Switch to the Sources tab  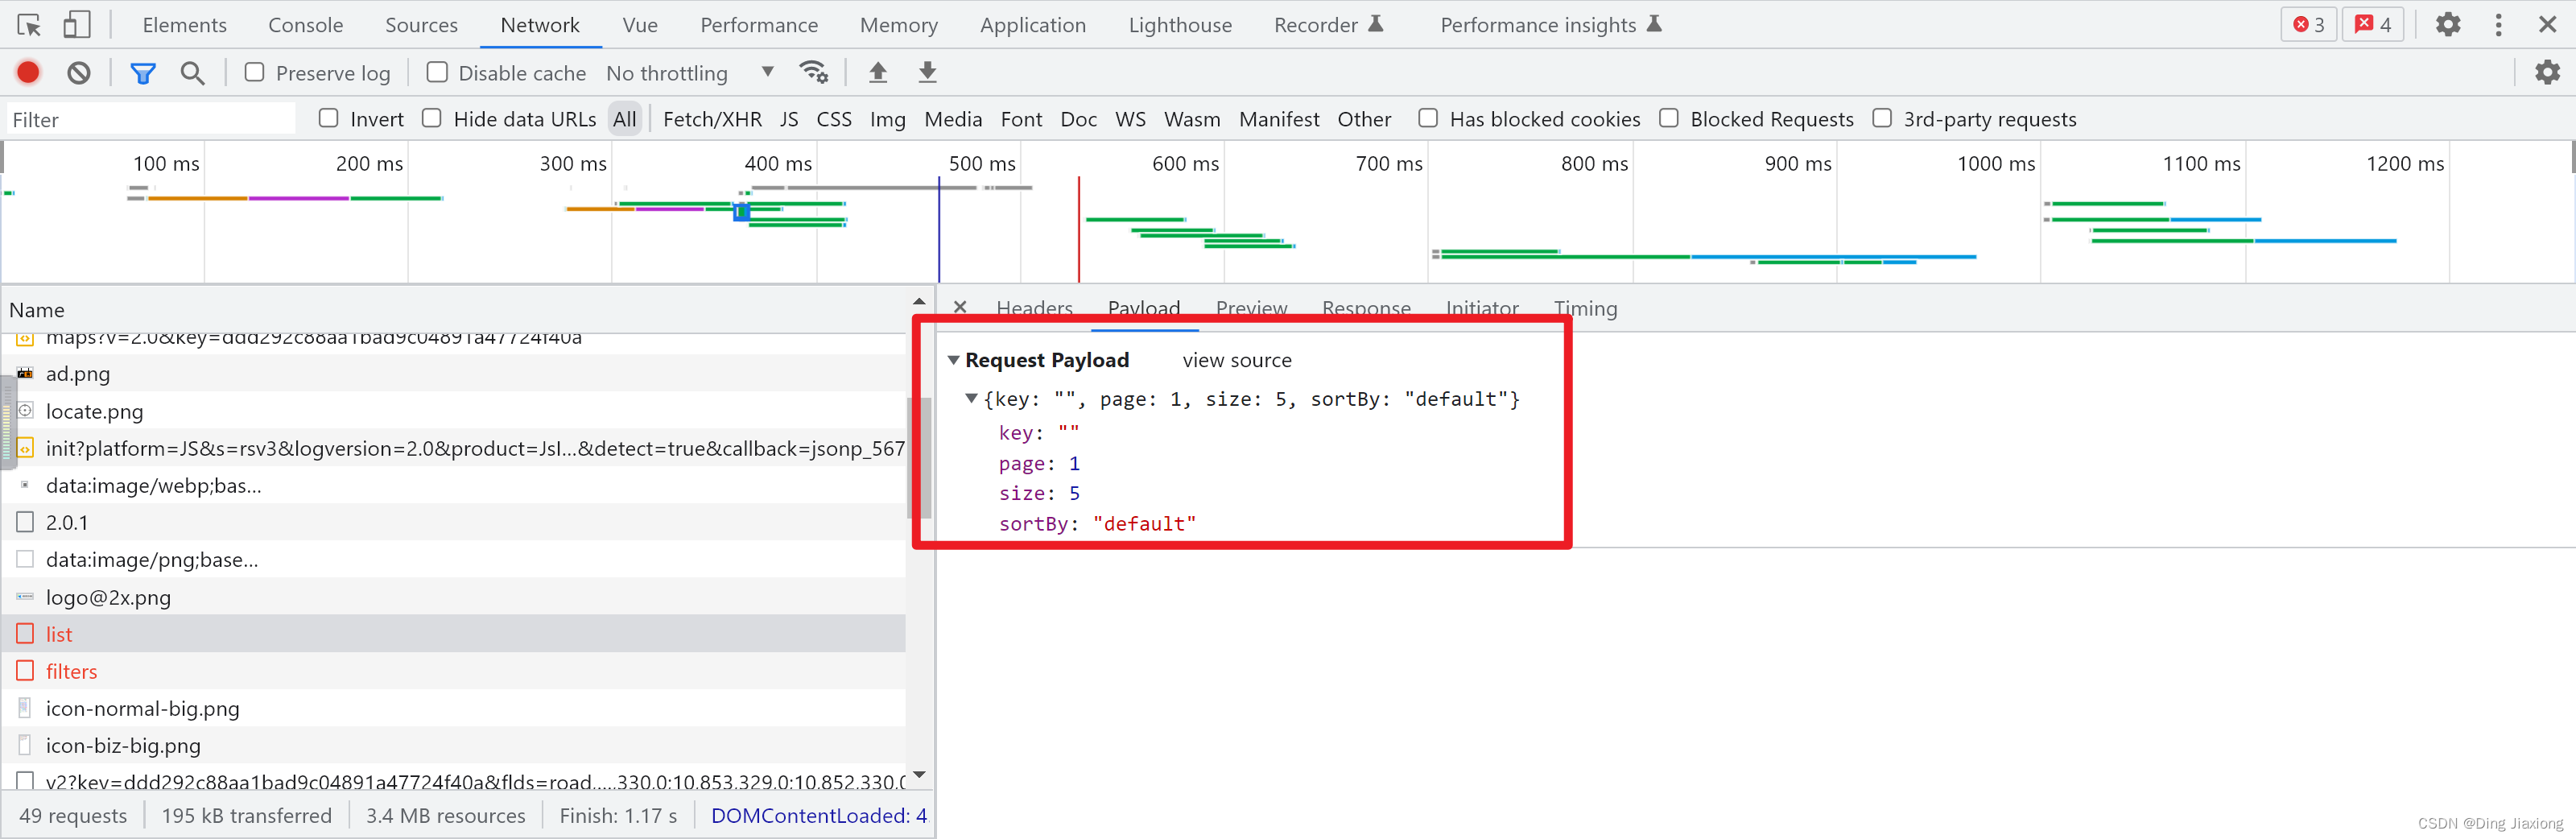click(x=421, y=25)
